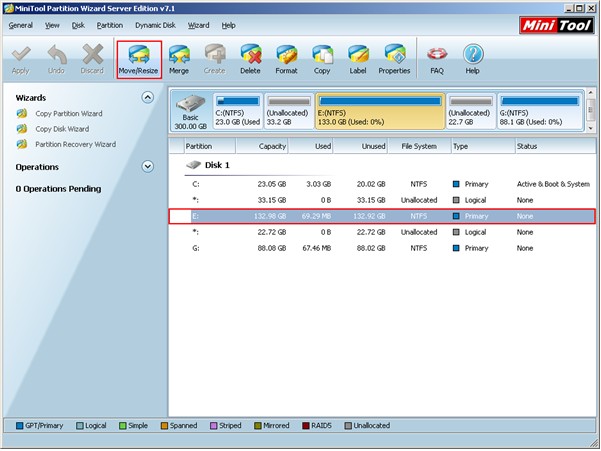Screen dimensions: 601x451
Task: Click the Basic 300.00 GB disk icon
Action: coord(190,103)
